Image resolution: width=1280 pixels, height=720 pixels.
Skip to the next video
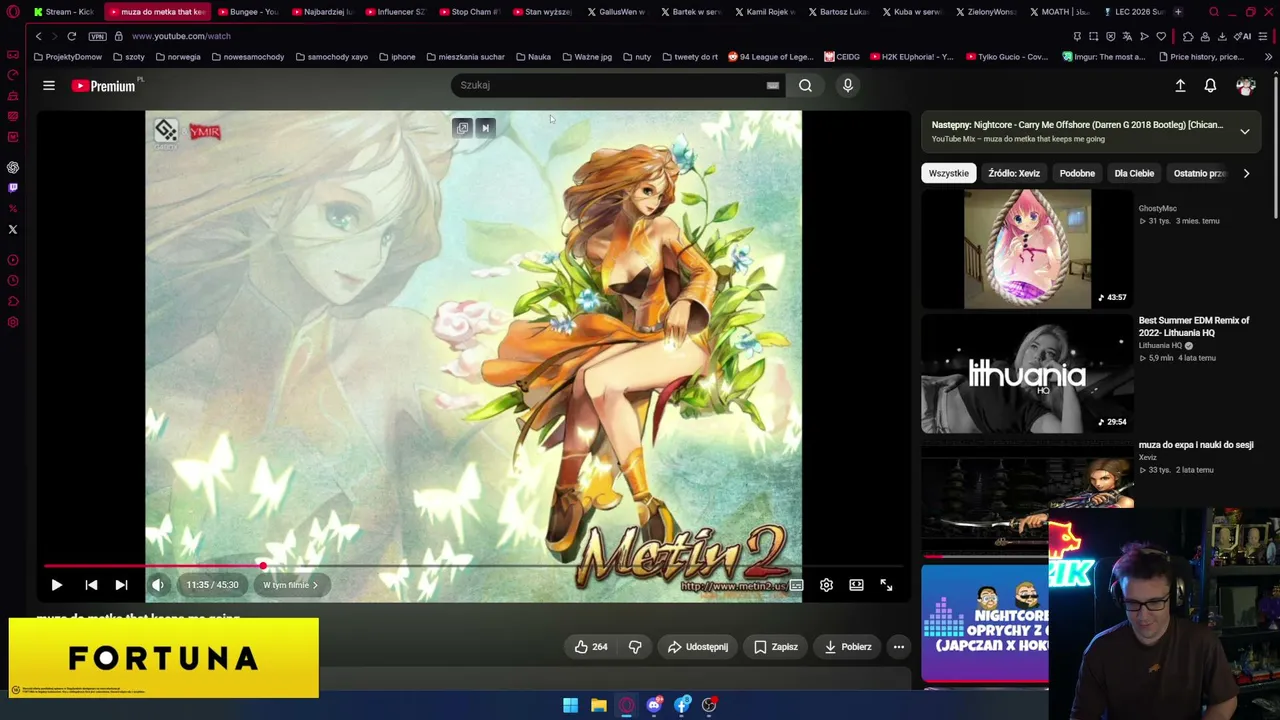click(x=121, y=585)
